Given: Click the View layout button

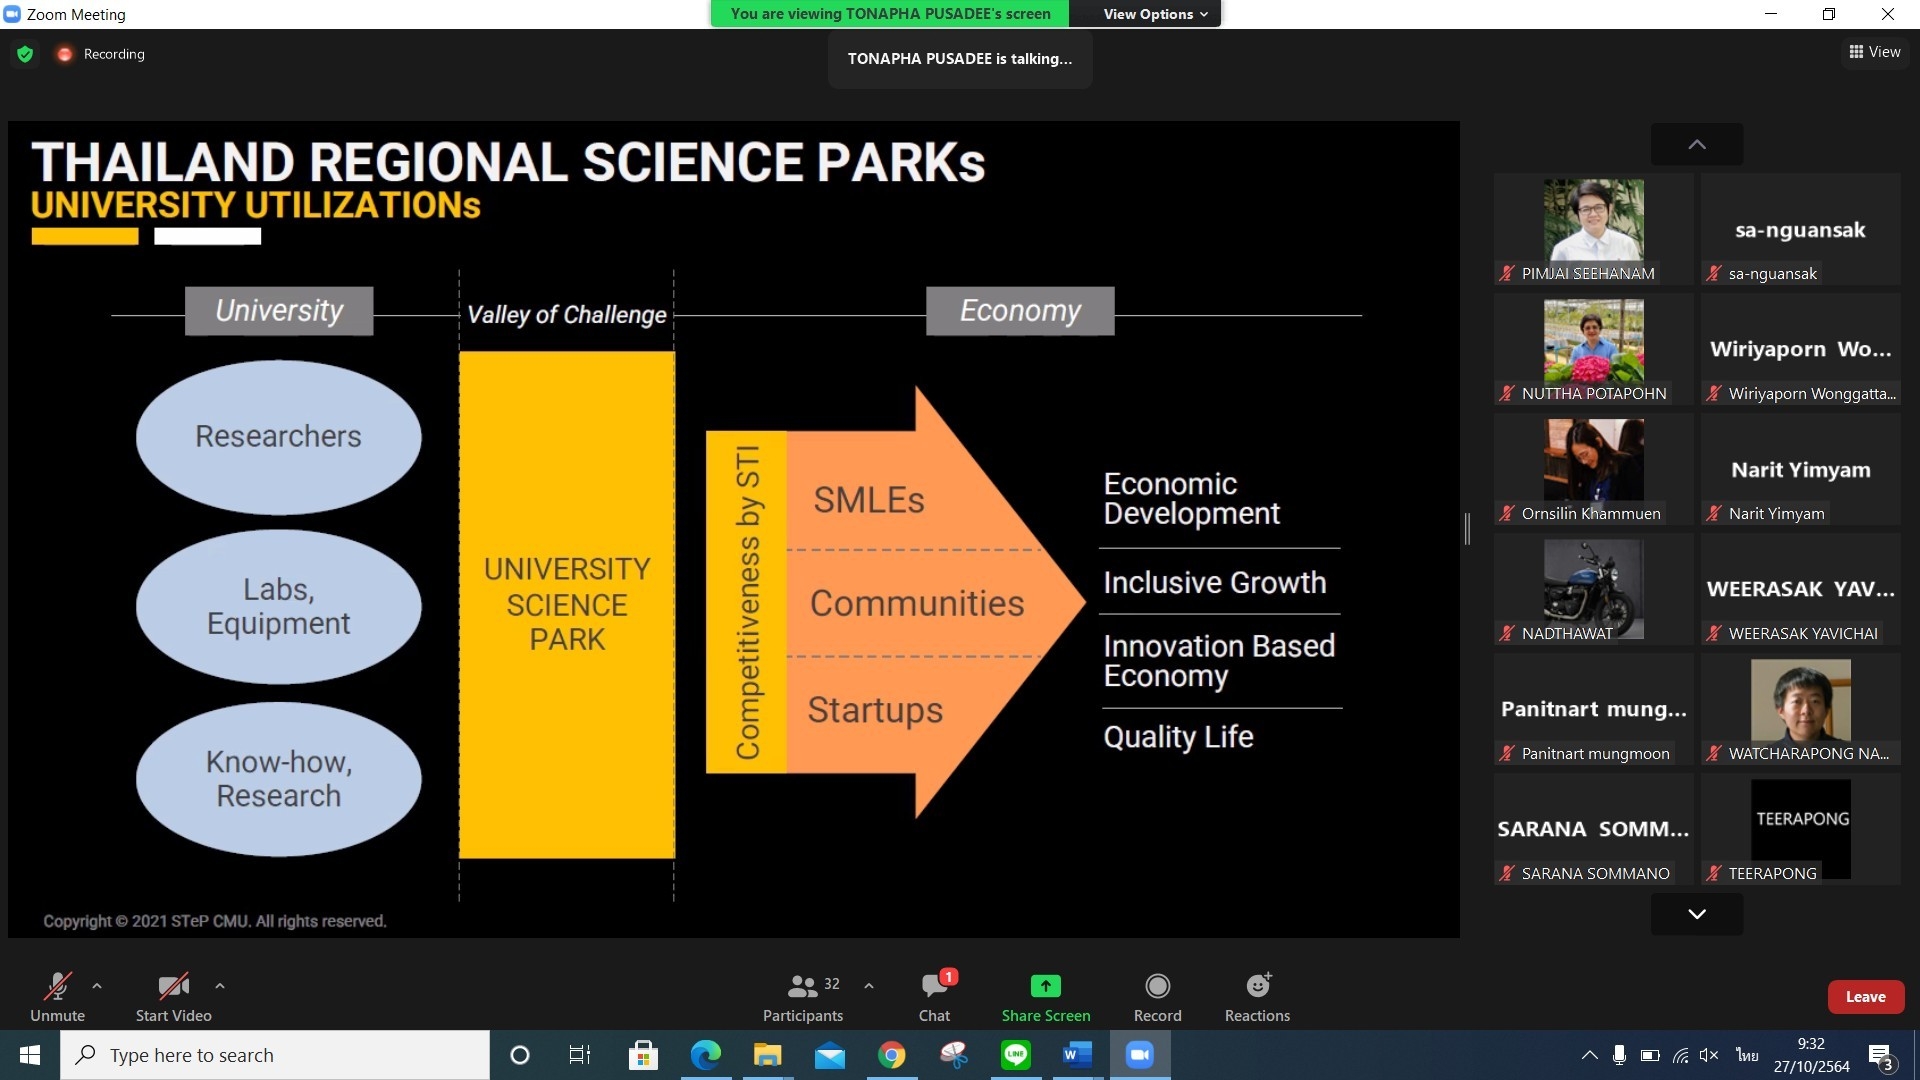Looking at the screenshot, I should point(1874,52).
